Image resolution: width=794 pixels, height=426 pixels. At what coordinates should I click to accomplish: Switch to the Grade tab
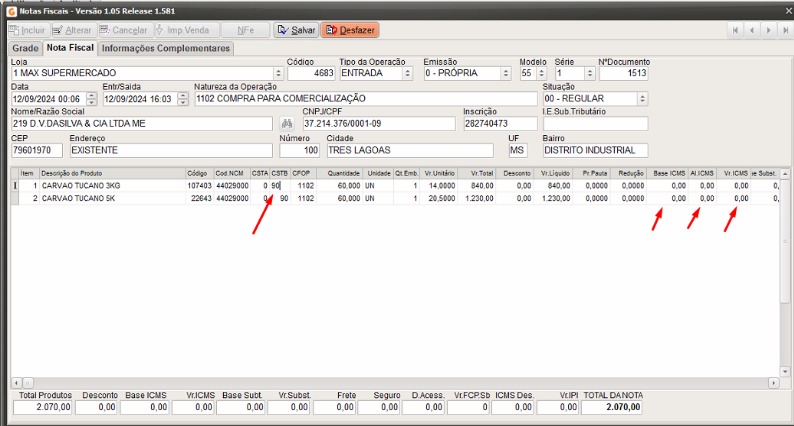coord(25,48)
